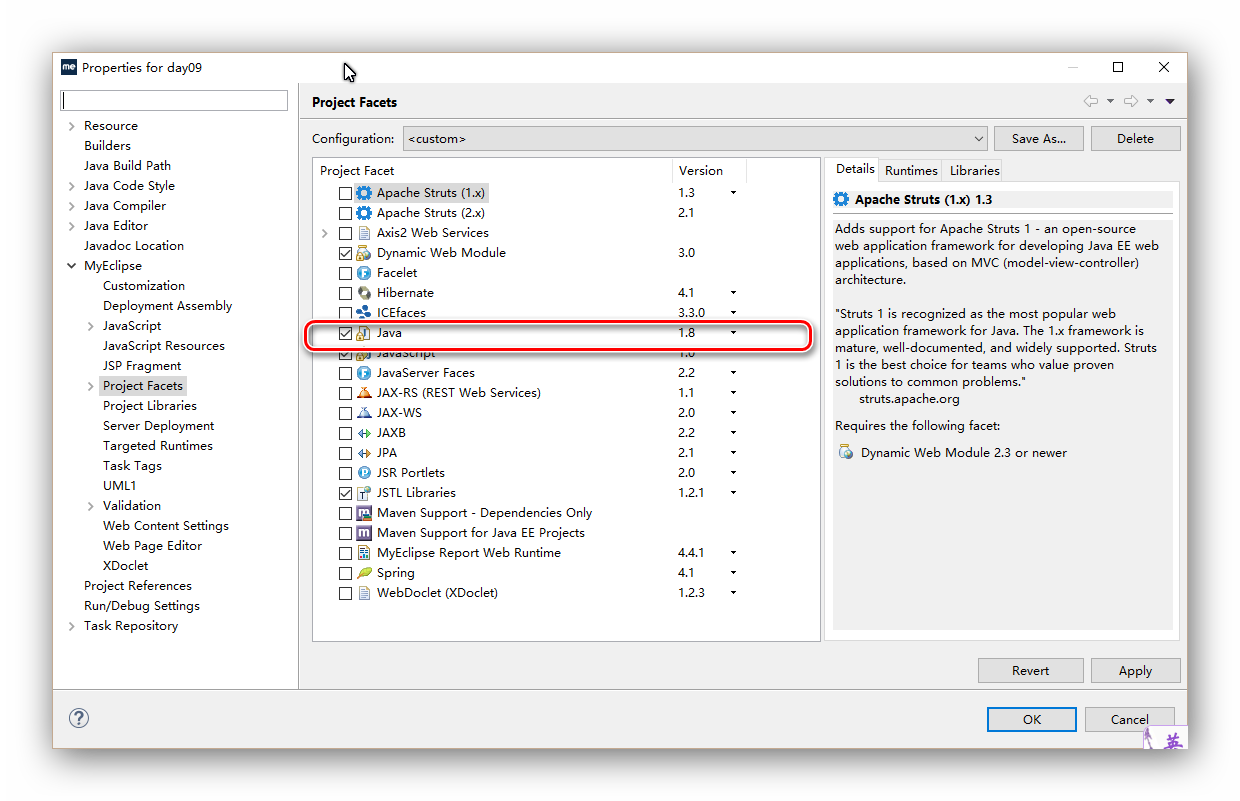Expand the Resource tree node

click(x=71, y=126)
